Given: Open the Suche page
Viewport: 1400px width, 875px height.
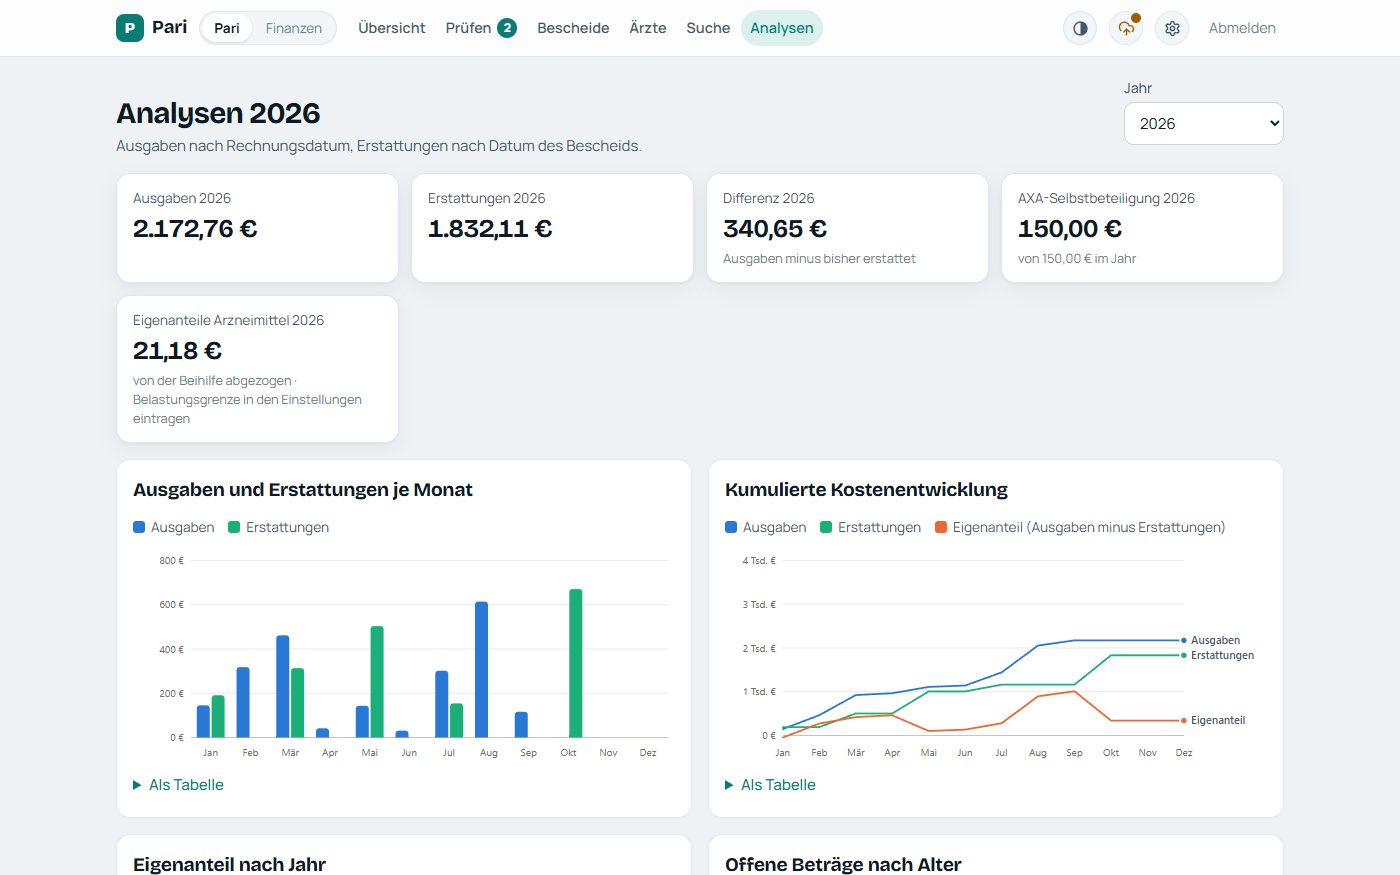Looking at the screenshot, I should click(x=708, y=28).
